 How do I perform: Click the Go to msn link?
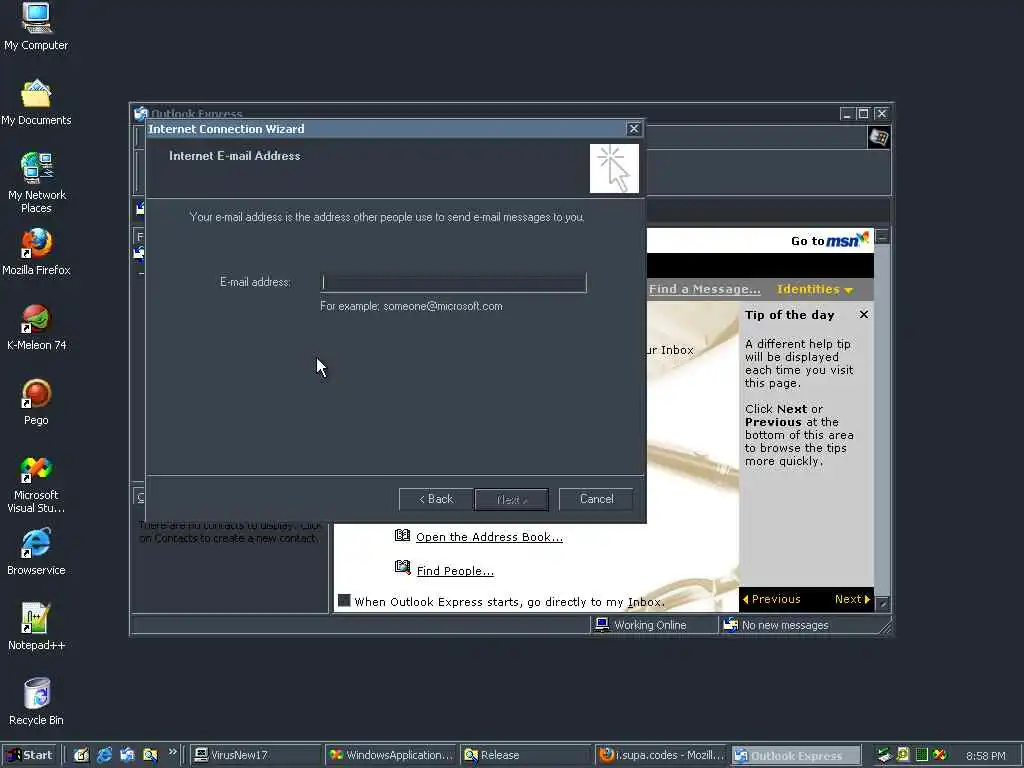[830, 240]
